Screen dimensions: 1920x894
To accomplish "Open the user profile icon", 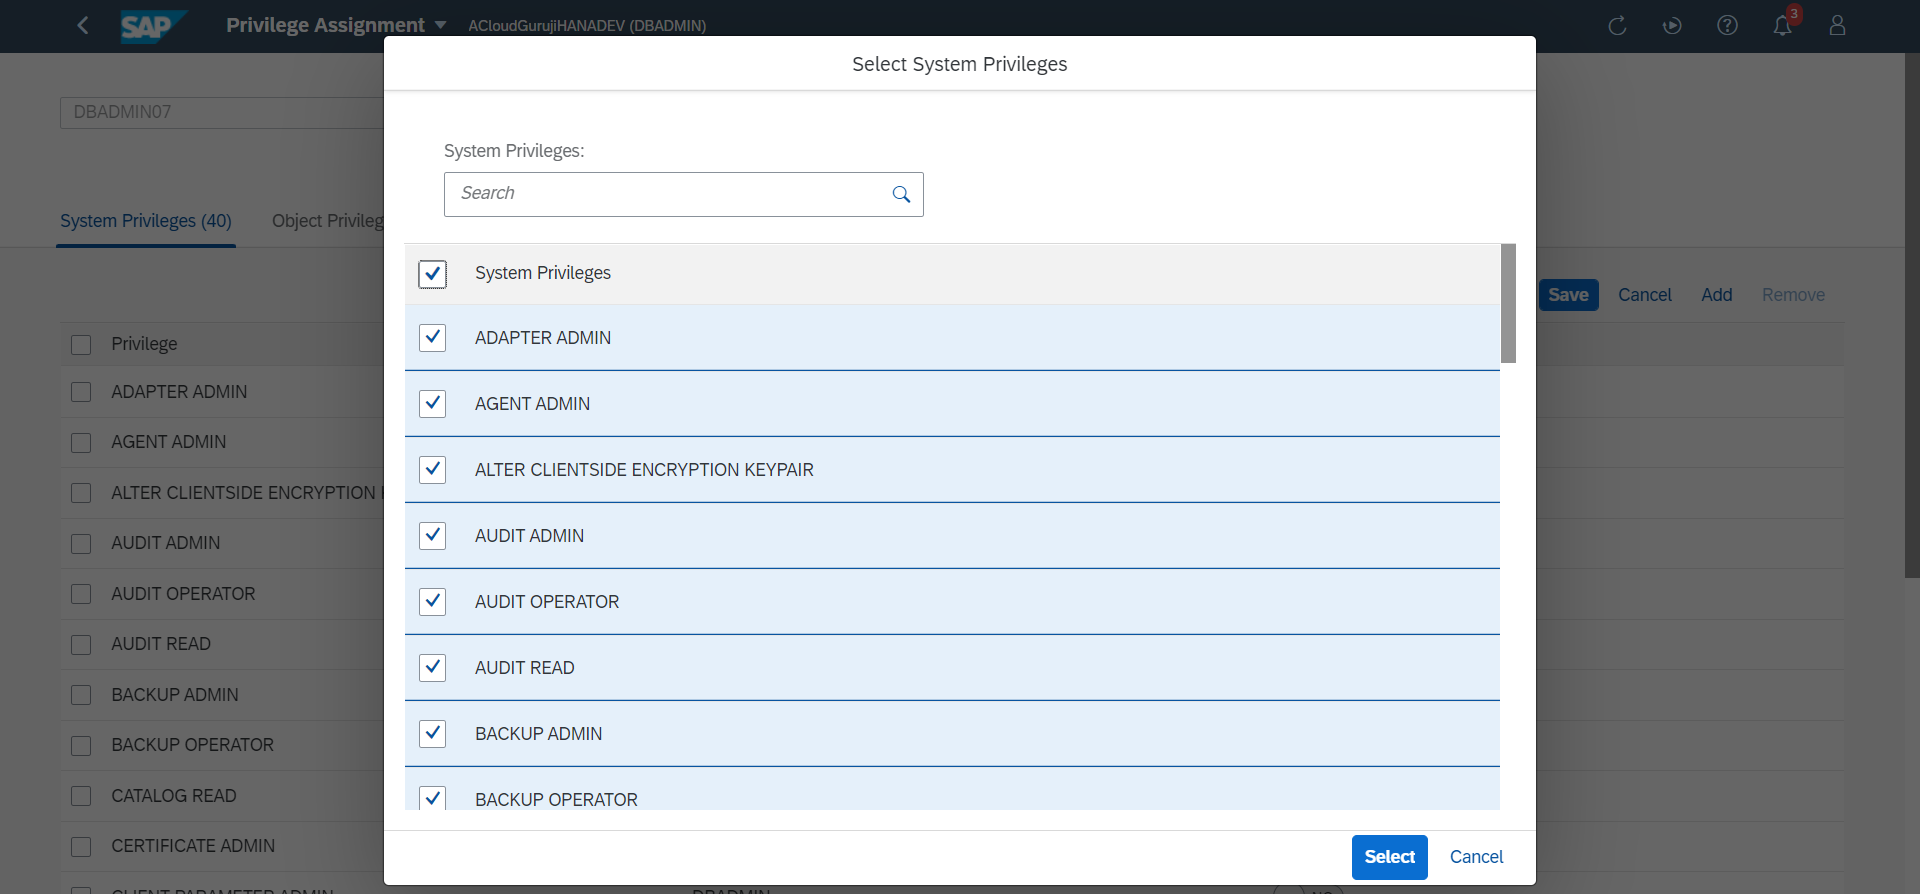I will click(x=1837, y=26).
